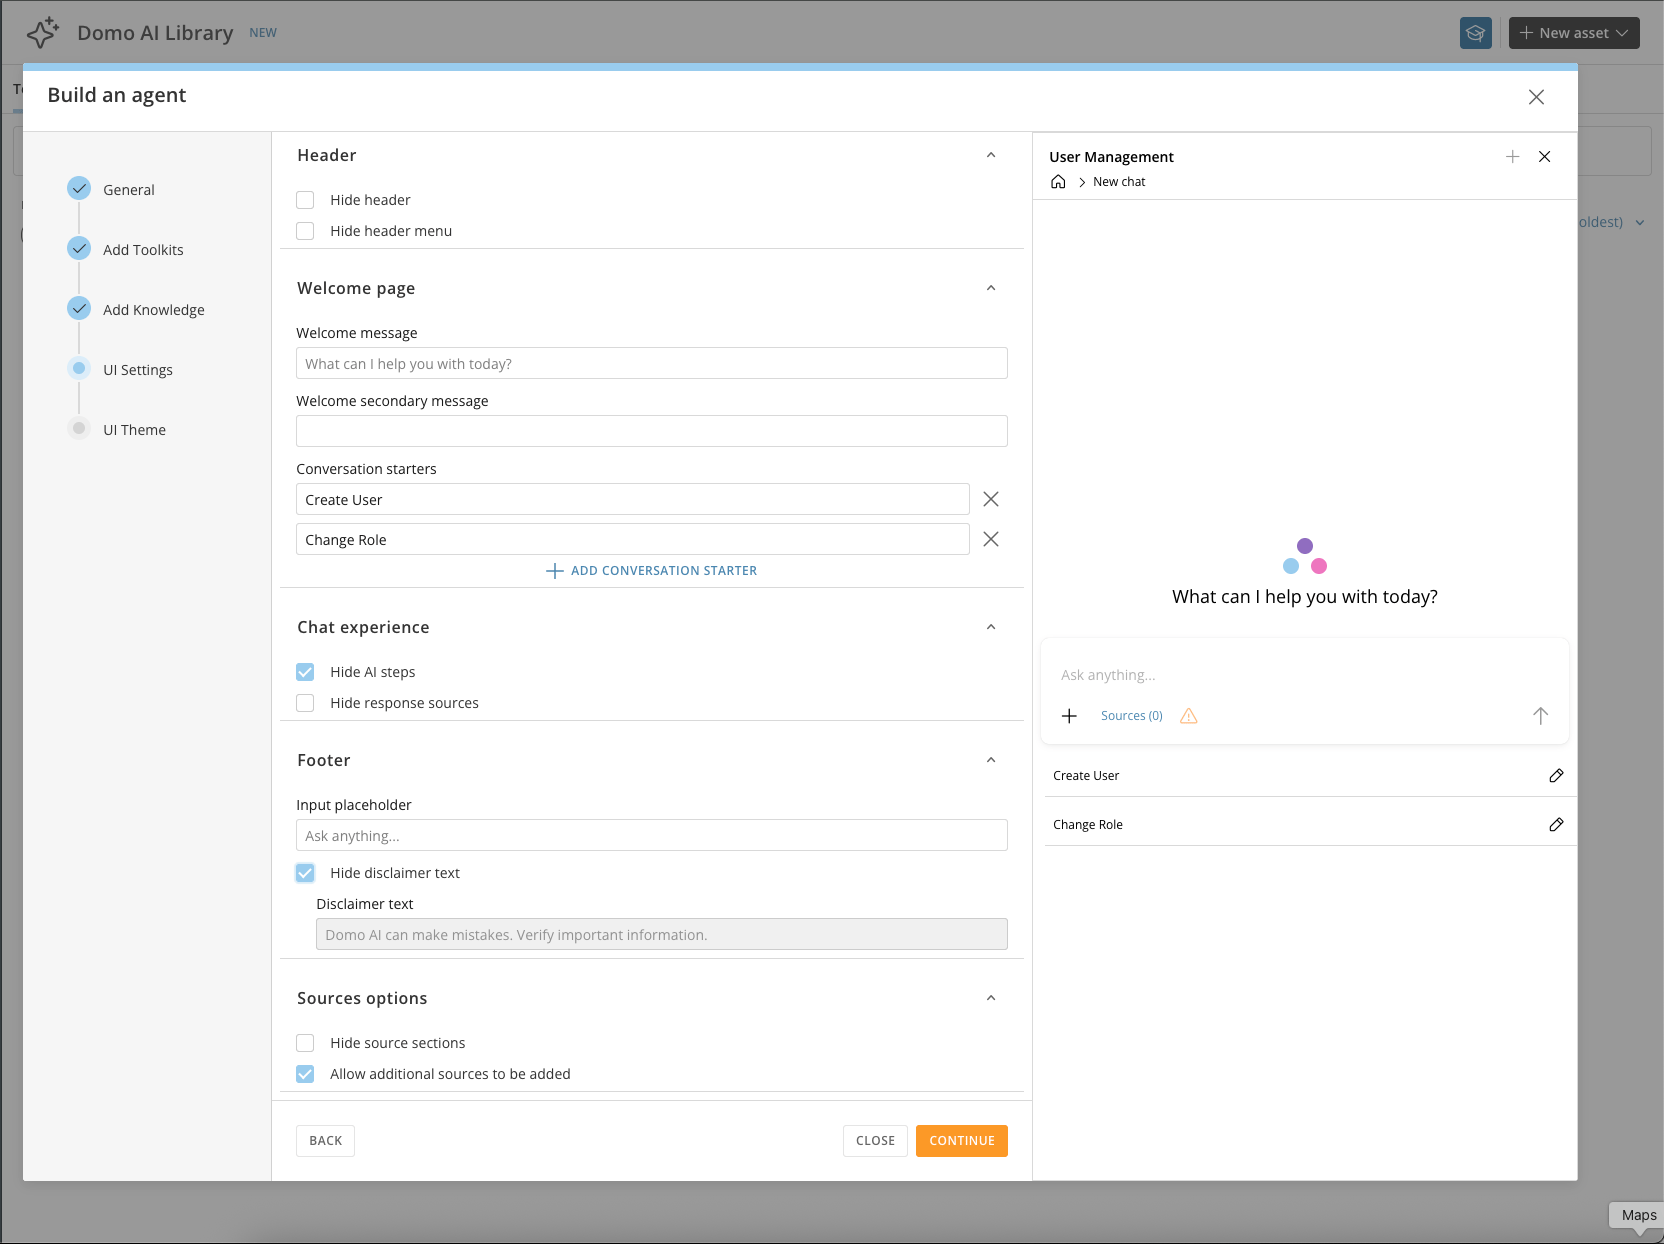
Task: Click the General step checkmark circle
Action: (x=79, y=188)
